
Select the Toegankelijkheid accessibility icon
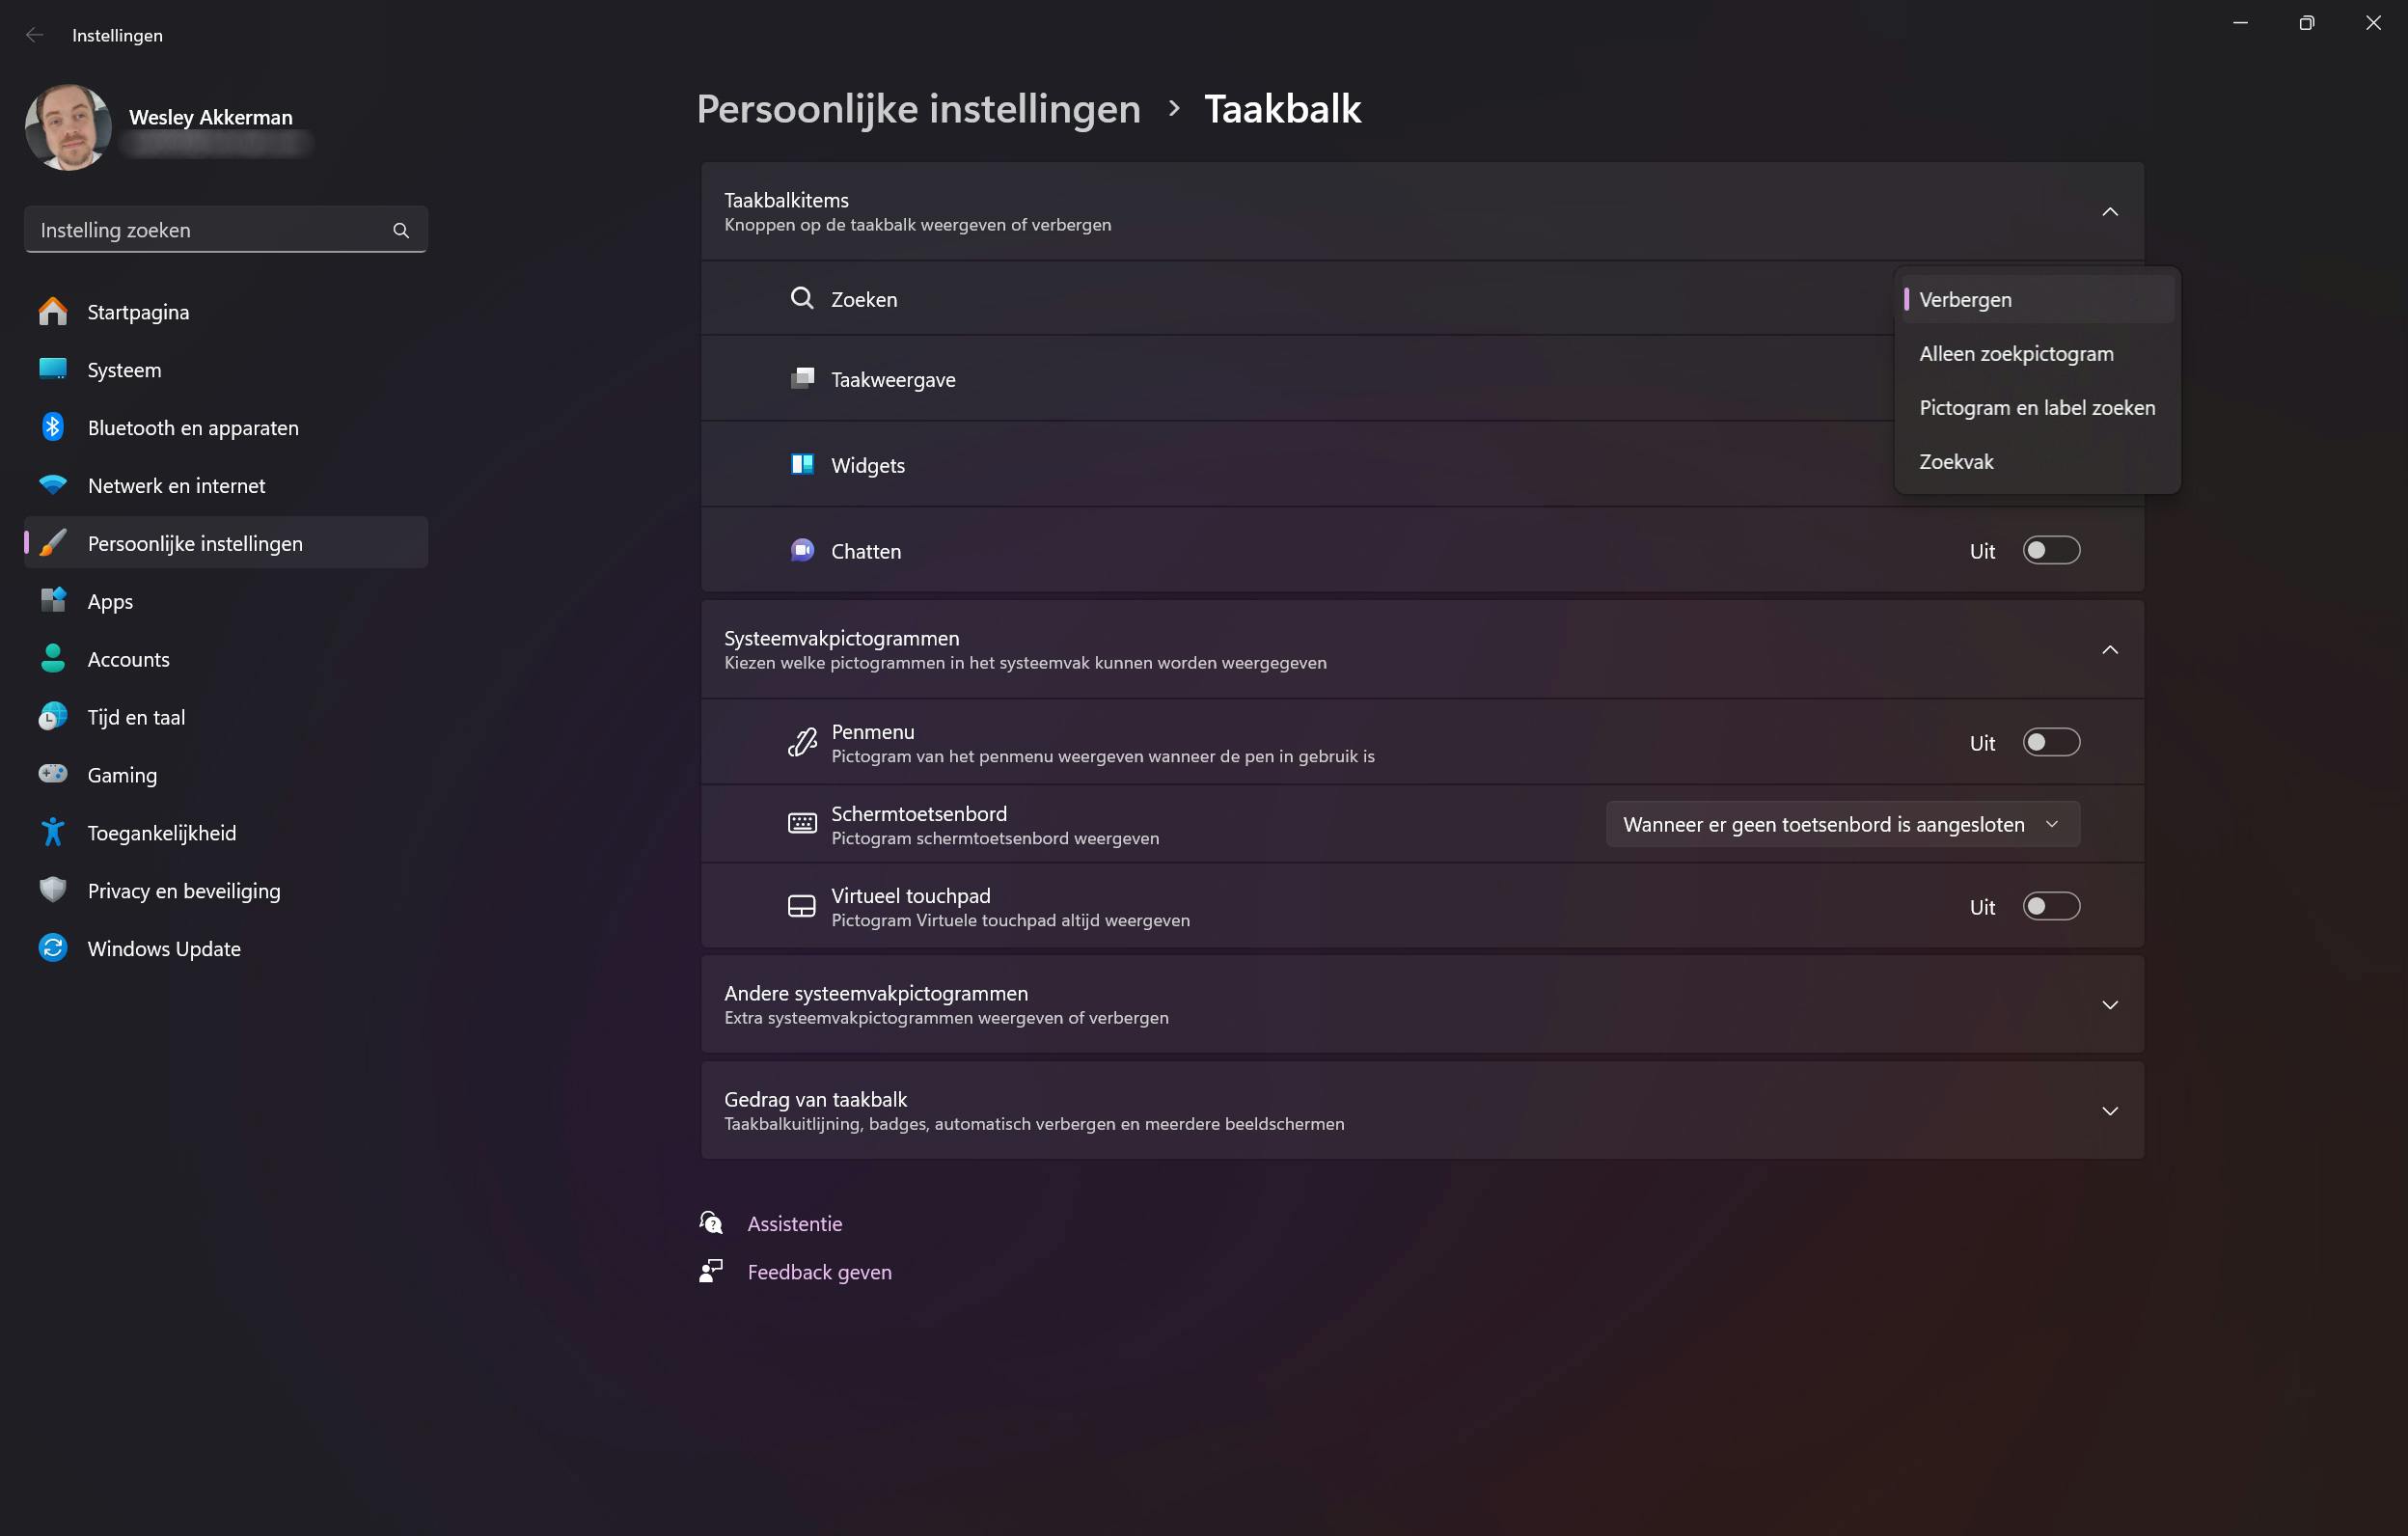53,832
